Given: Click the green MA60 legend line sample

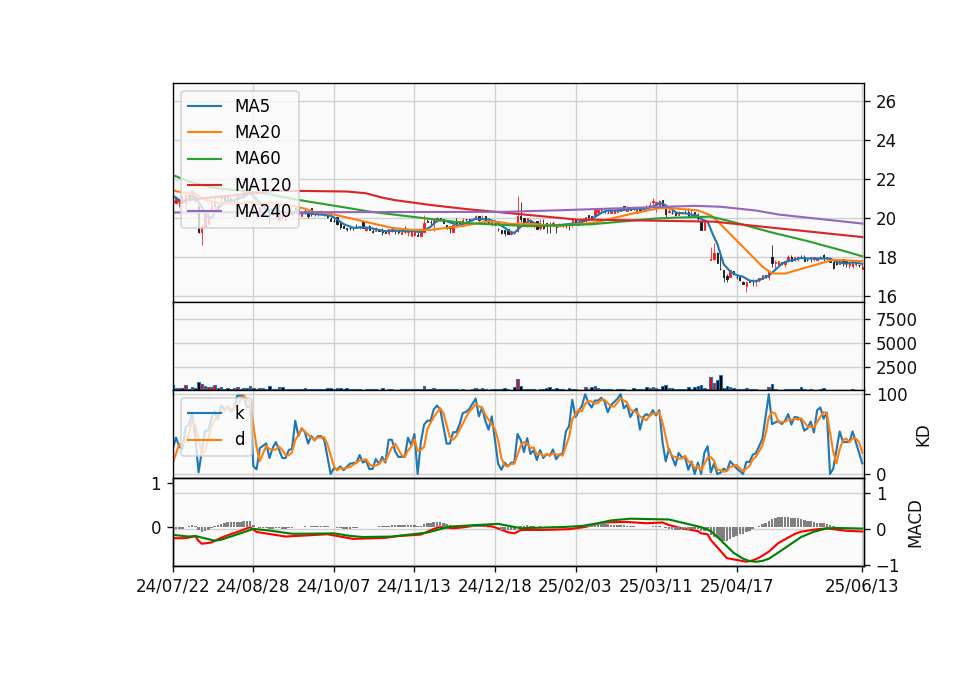Looking at the screenshot, I should tap(204, 159).
